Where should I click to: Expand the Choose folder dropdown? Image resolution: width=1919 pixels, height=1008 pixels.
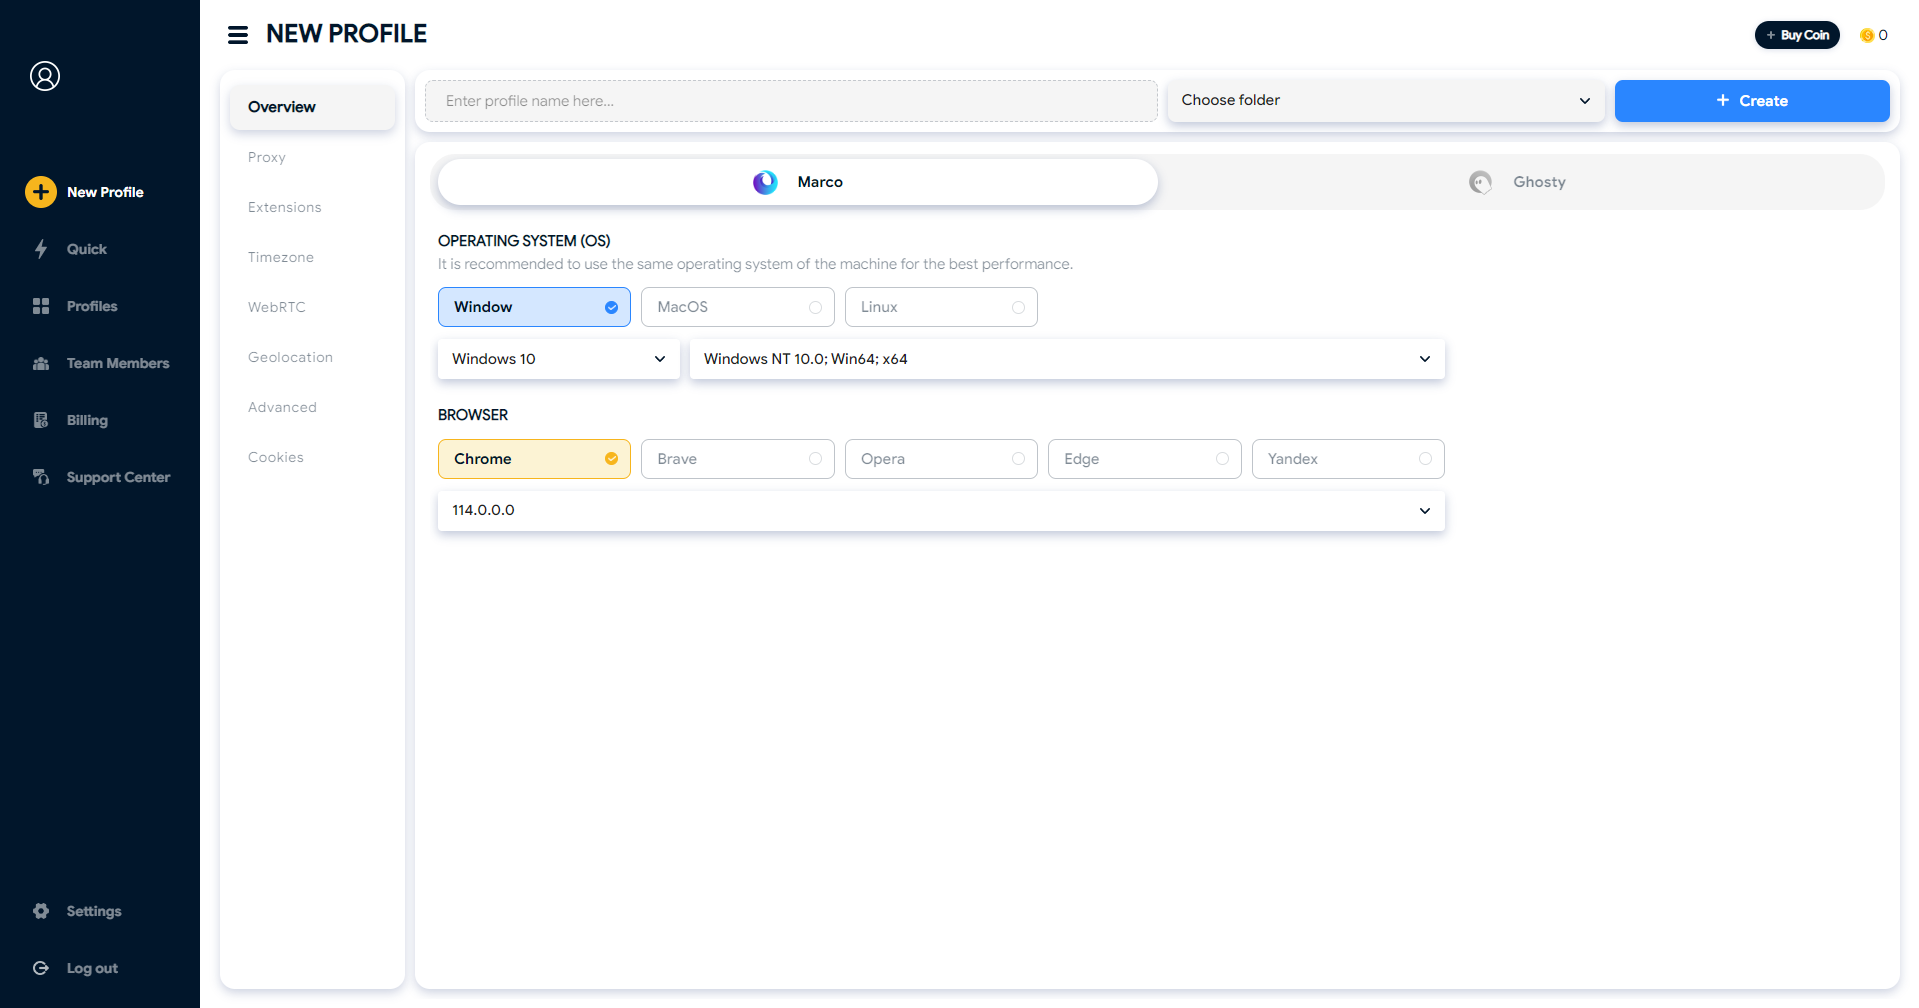(1385, 101)
